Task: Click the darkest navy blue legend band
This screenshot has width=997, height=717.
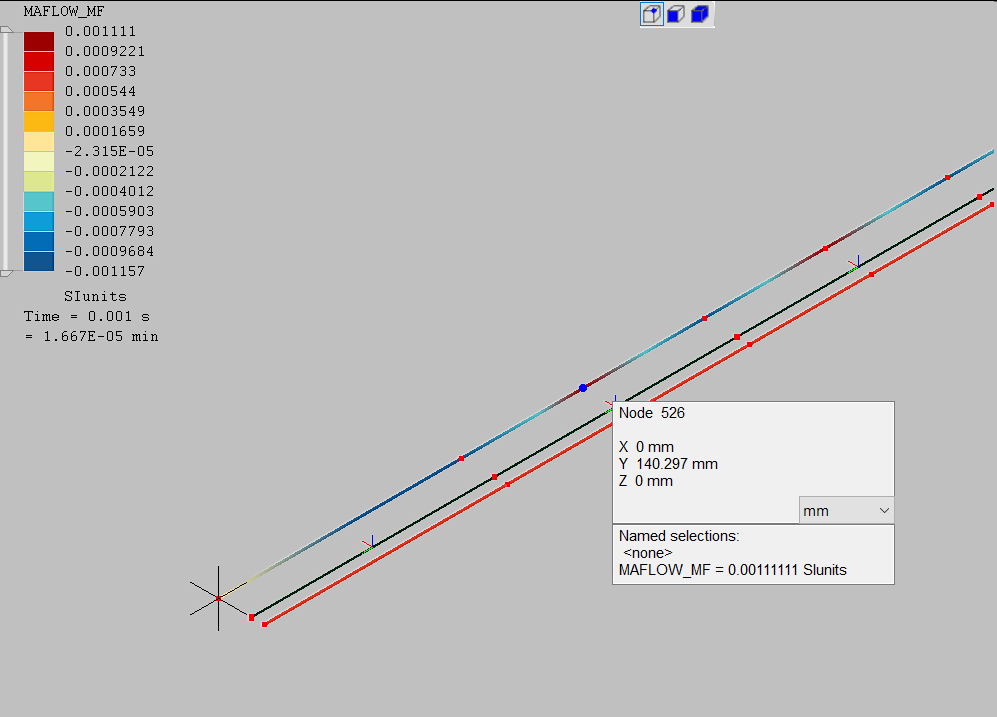Action: point(39,261)
